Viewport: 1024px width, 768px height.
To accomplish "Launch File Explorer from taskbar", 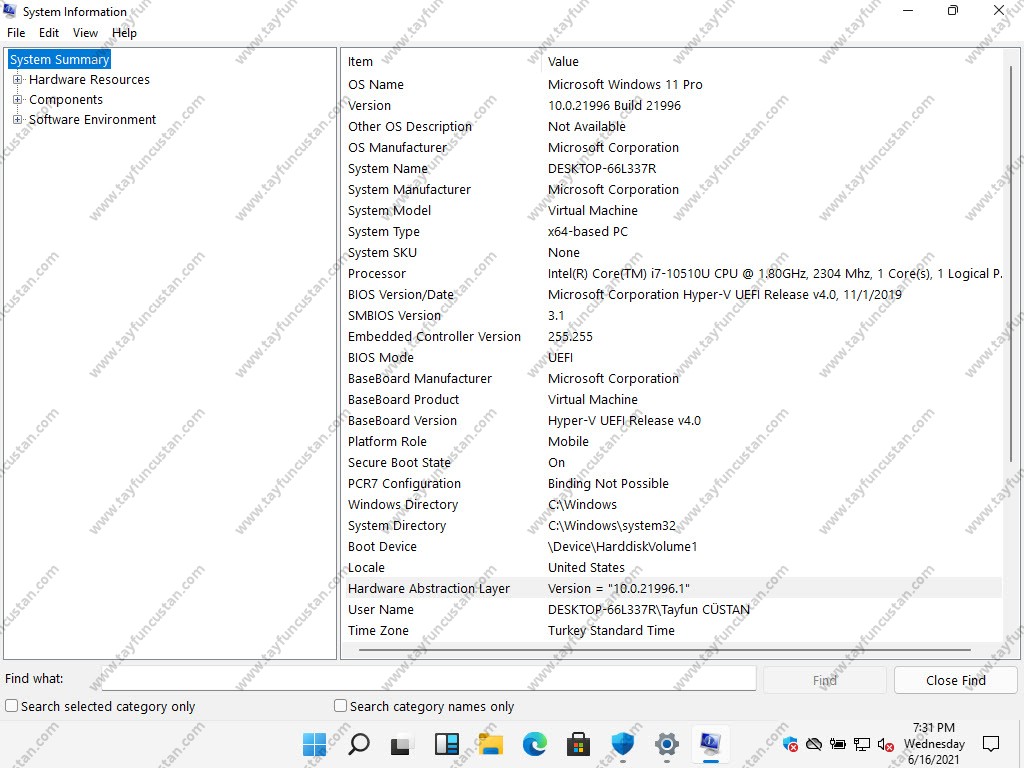I will pyautogui.click(x=490, y=744).
